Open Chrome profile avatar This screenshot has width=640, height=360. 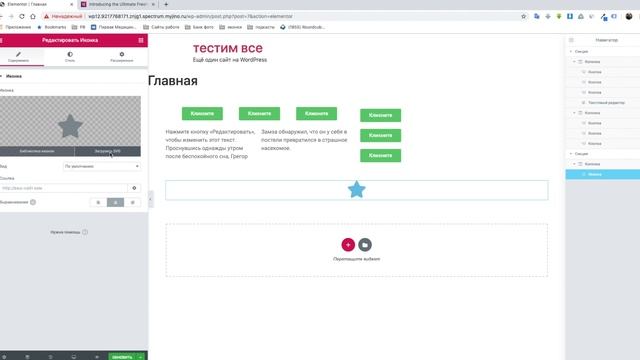click(629, 16)
